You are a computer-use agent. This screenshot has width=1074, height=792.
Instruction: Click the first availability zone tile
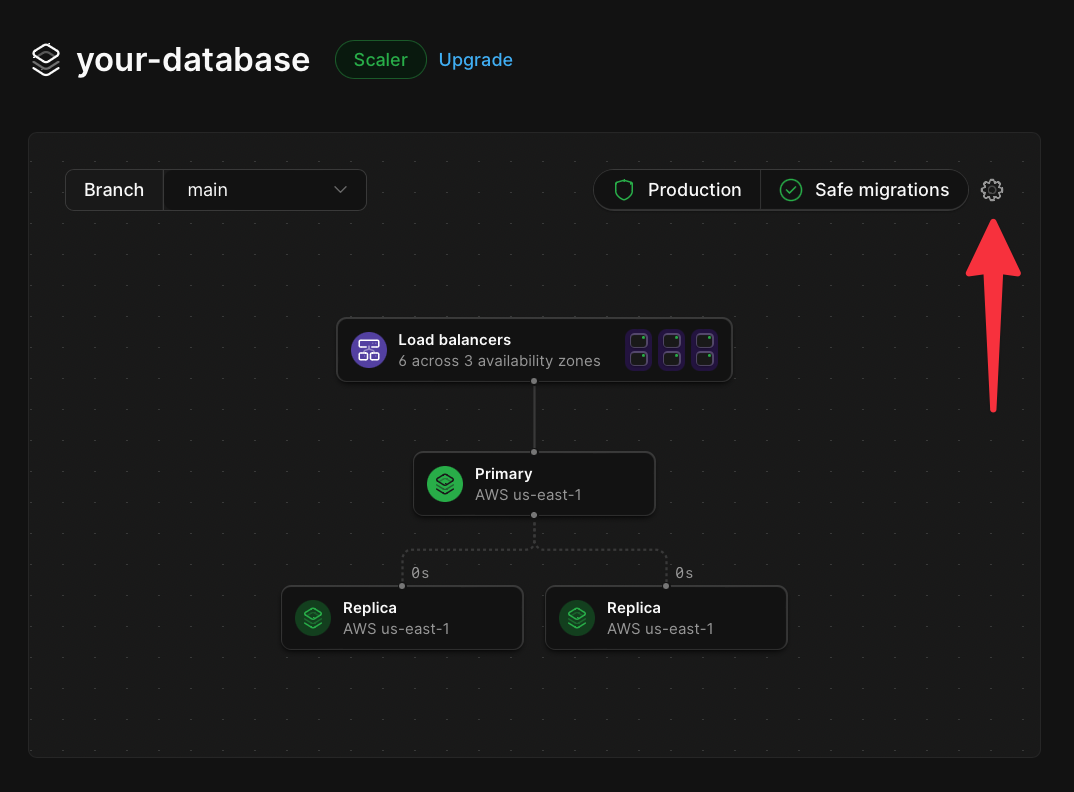point(638,350)
